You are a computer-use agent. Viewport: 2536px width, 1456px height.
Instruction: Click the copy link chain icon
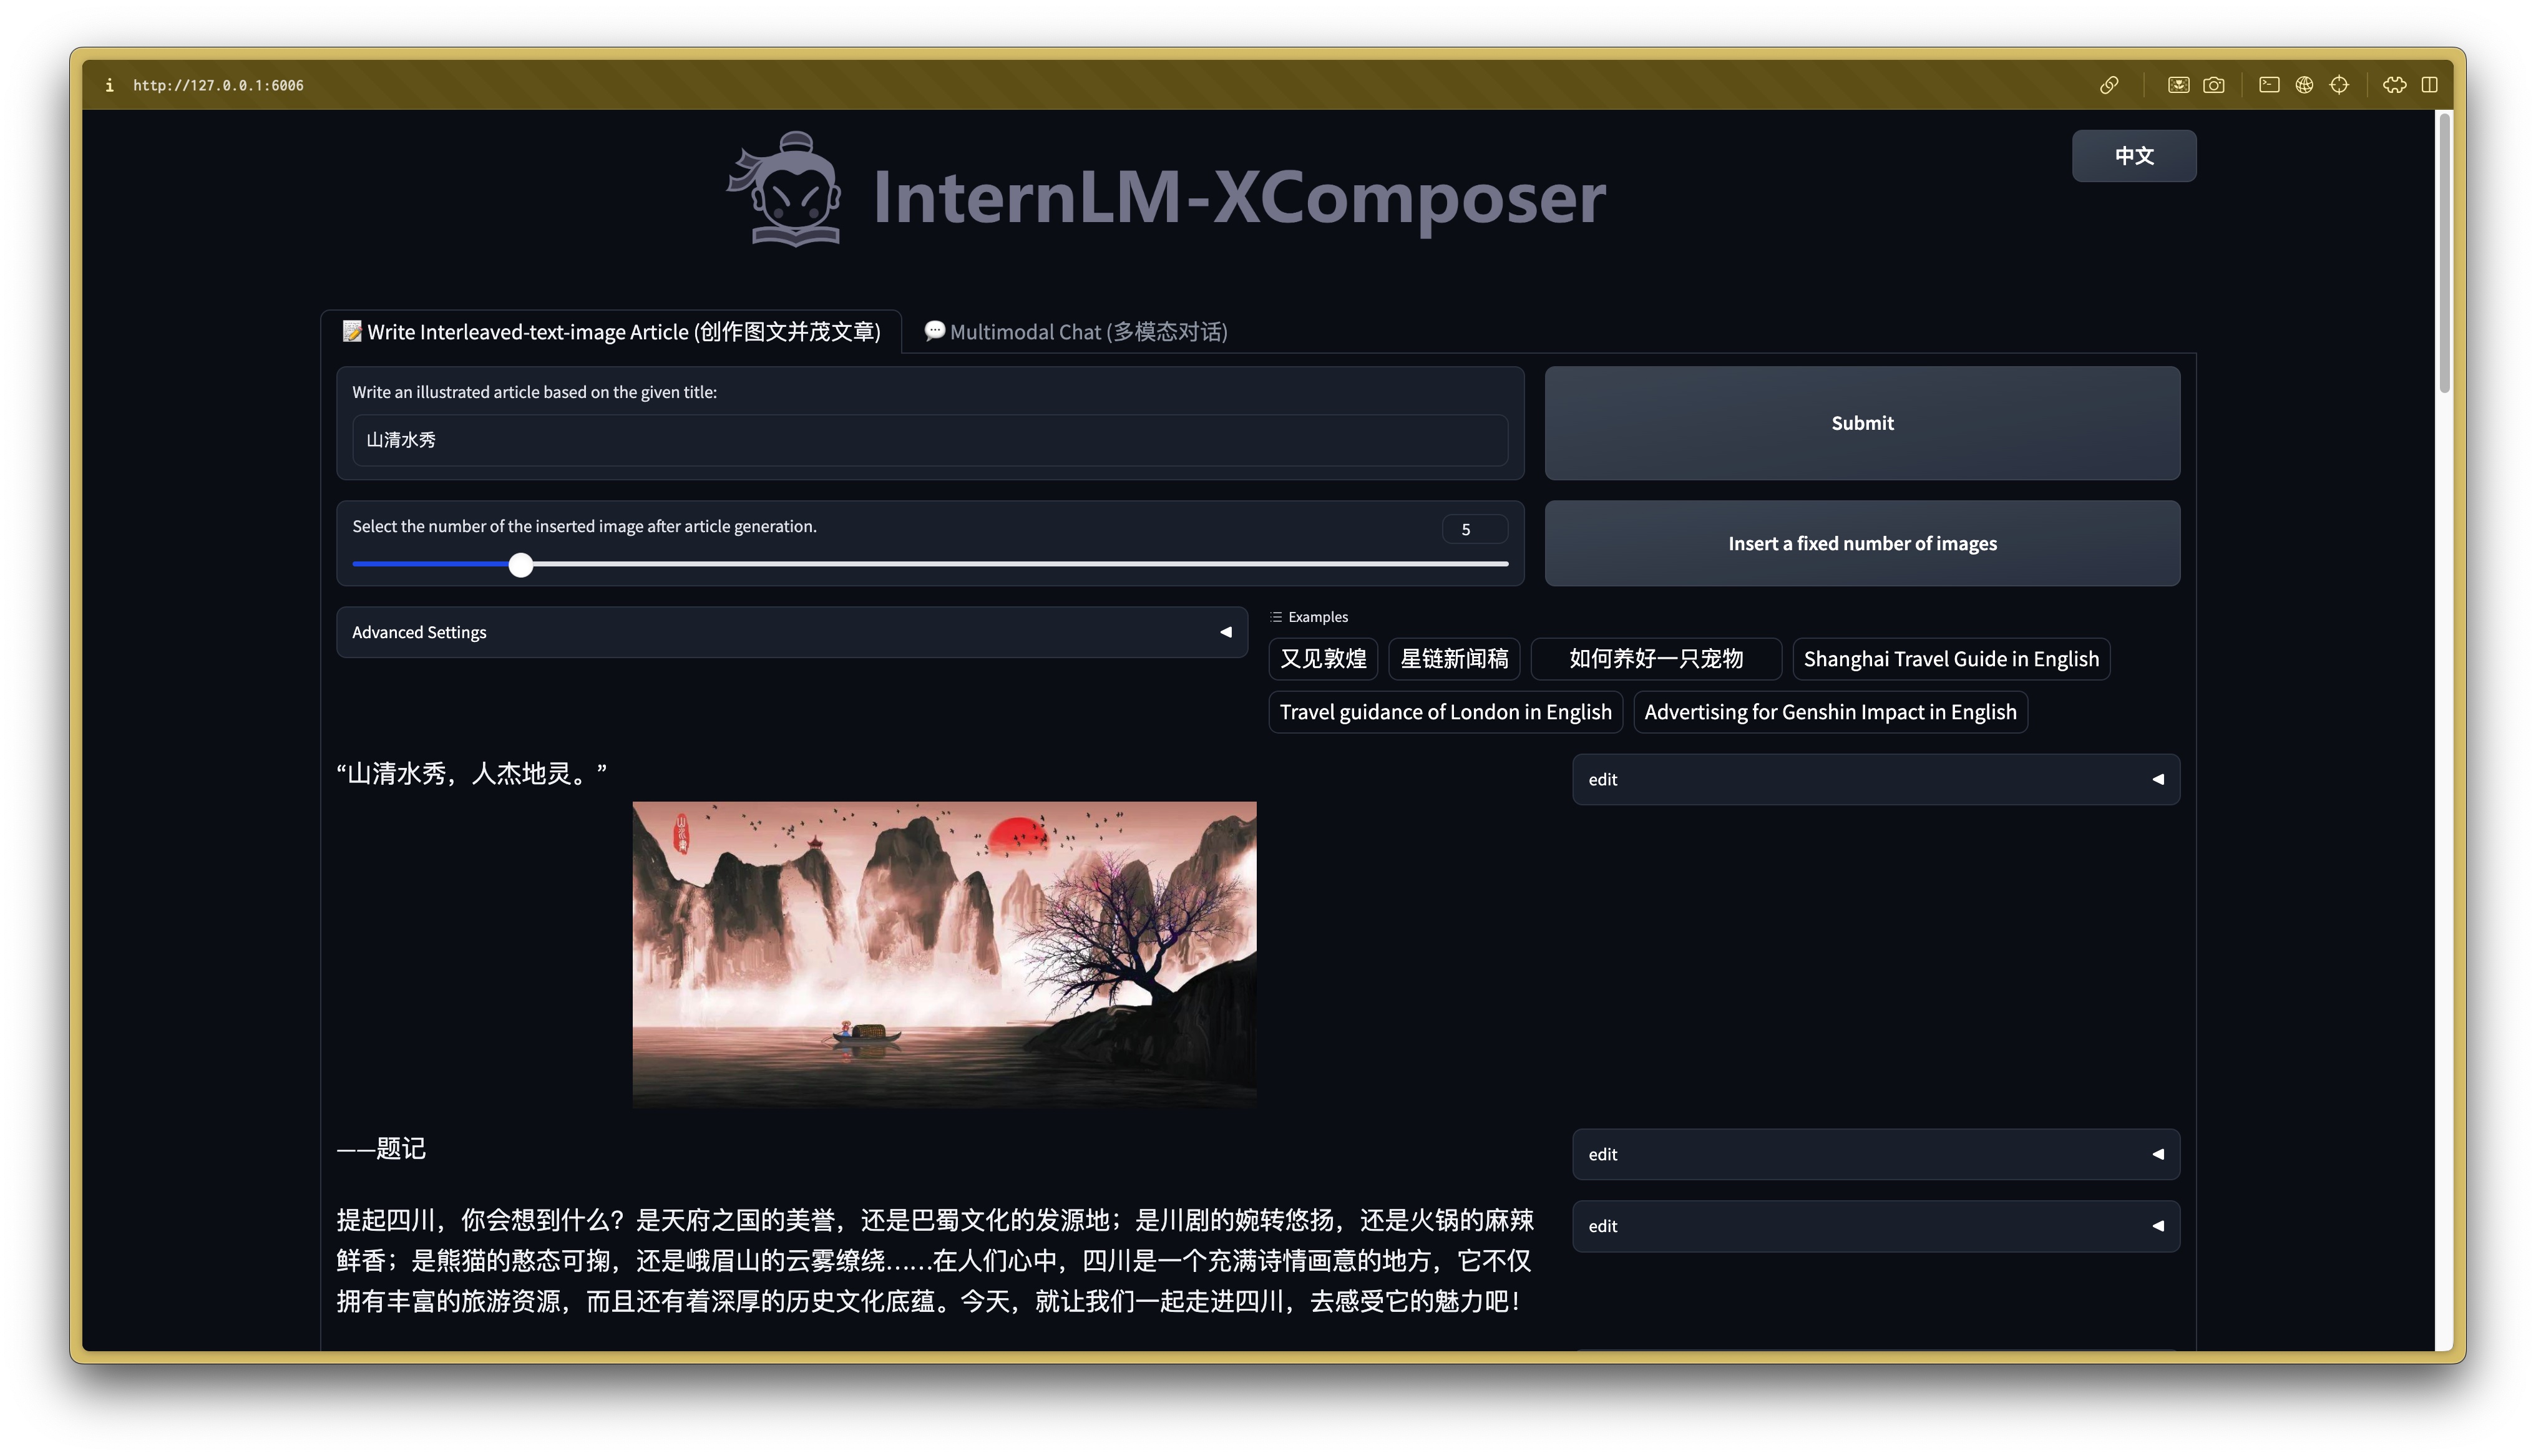(x=2109, y=85)
